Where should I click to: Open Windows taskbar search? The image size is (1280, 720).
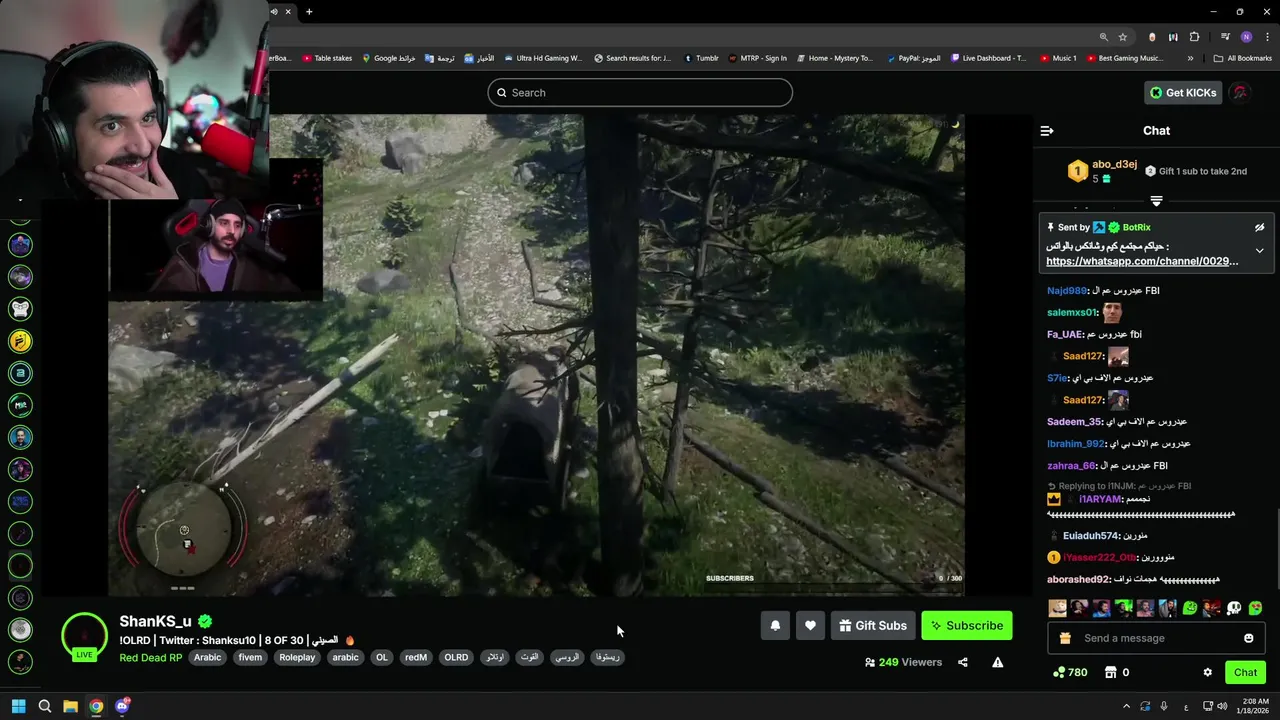click(x=45, y=706)
